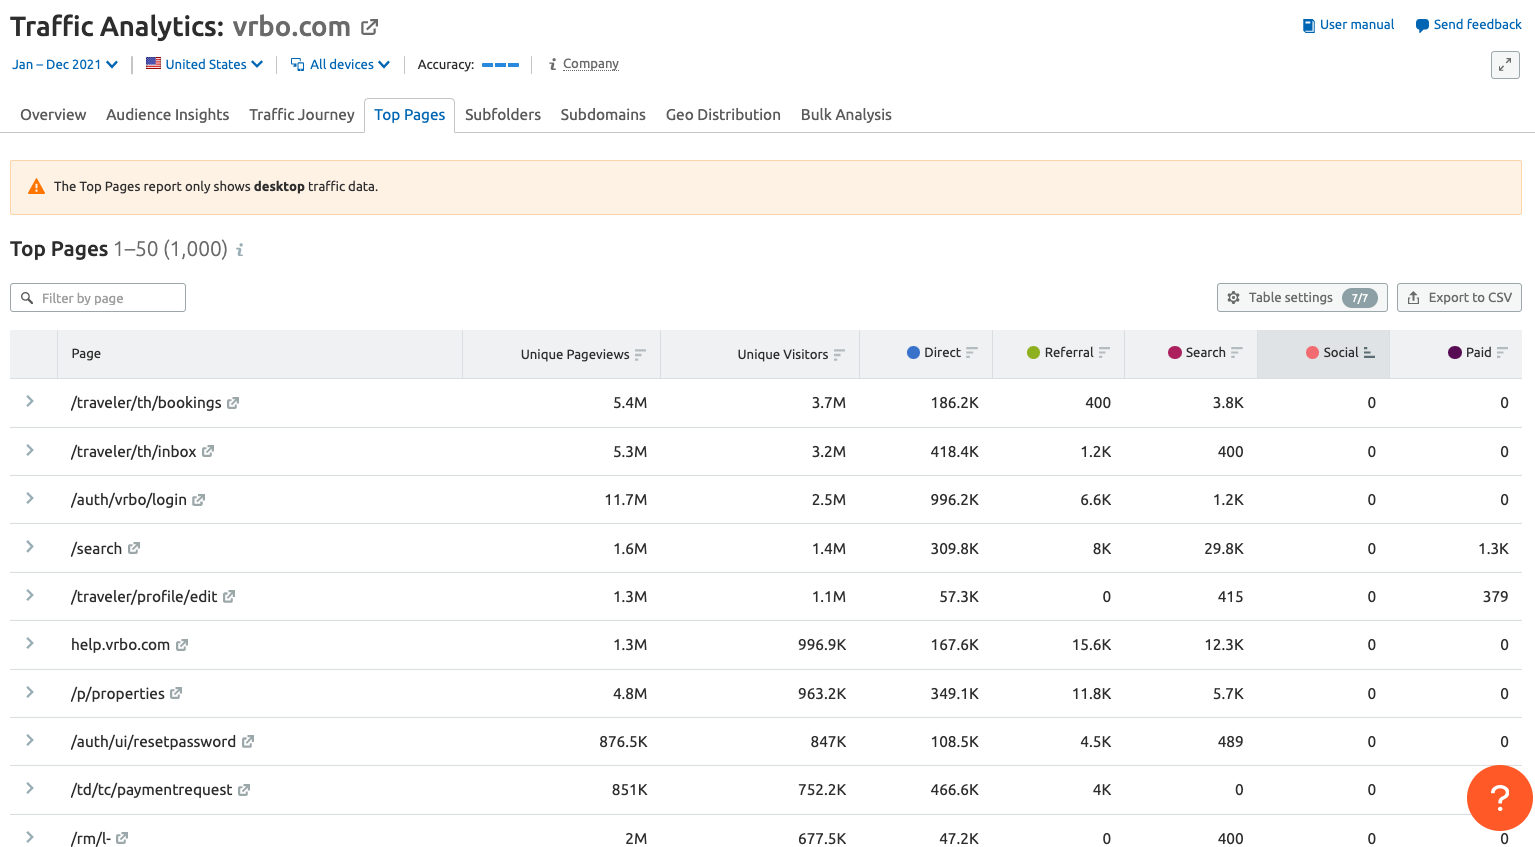Image resolution: width=1535 pixels, height=847 pixels.
Task: Open the orange help question mark bubble
Action: [1499, 798]
